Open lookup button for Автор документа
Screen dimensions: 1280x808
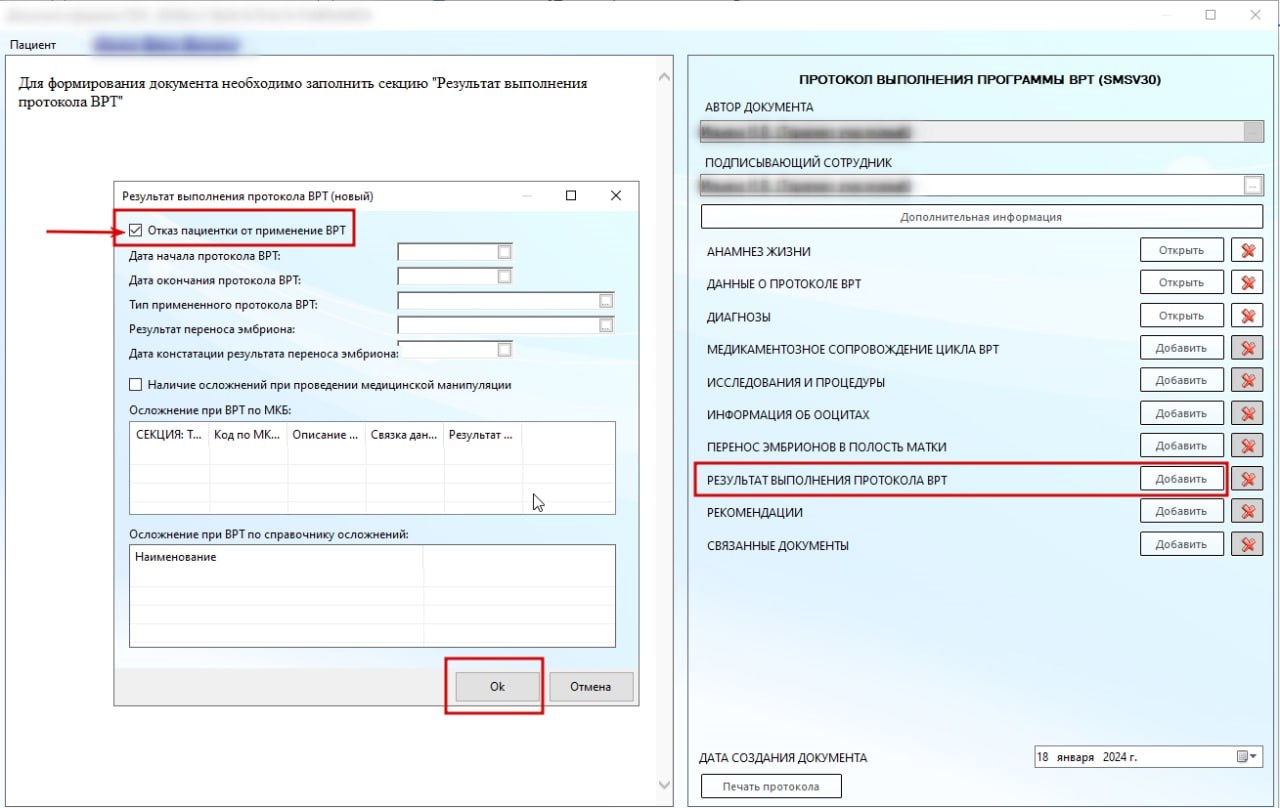1253,131
